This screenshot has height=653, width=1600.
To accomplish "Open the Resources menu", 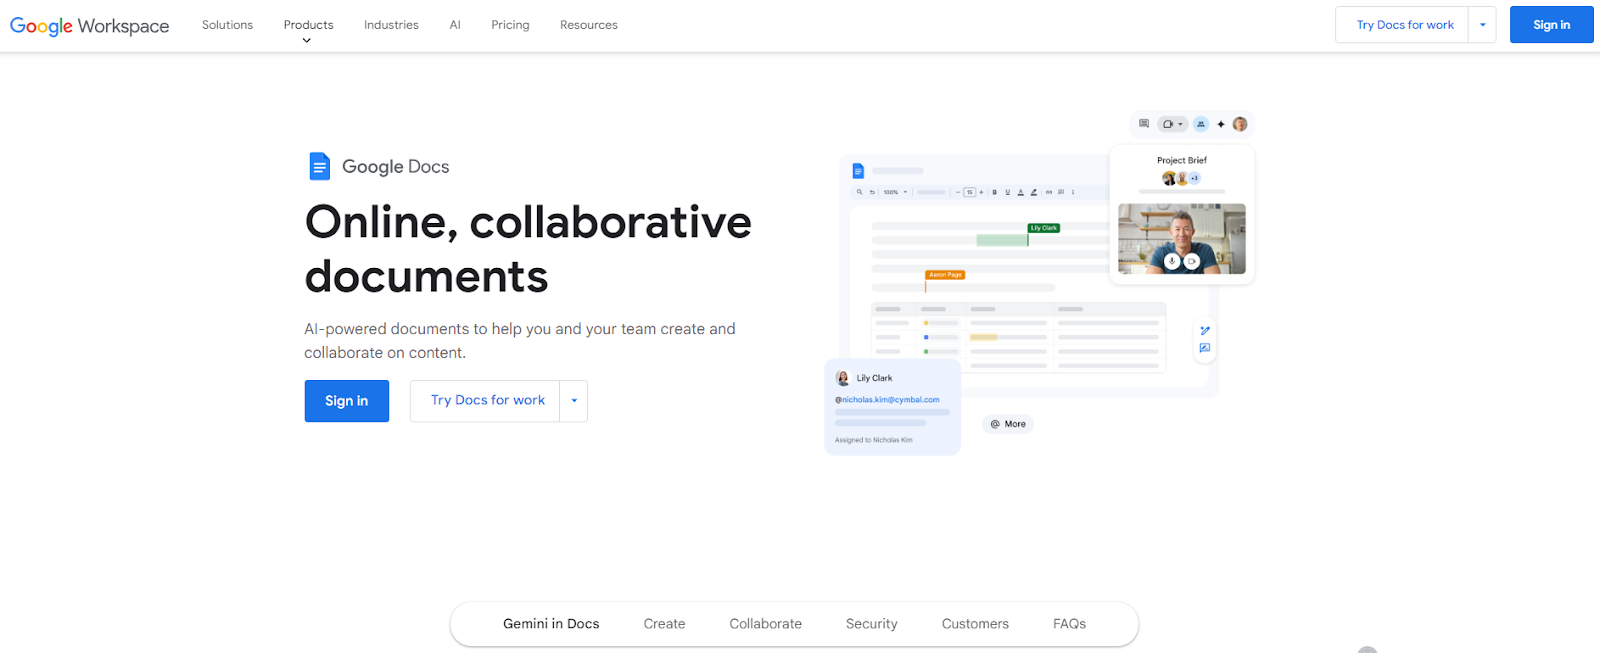I will 589,25.
